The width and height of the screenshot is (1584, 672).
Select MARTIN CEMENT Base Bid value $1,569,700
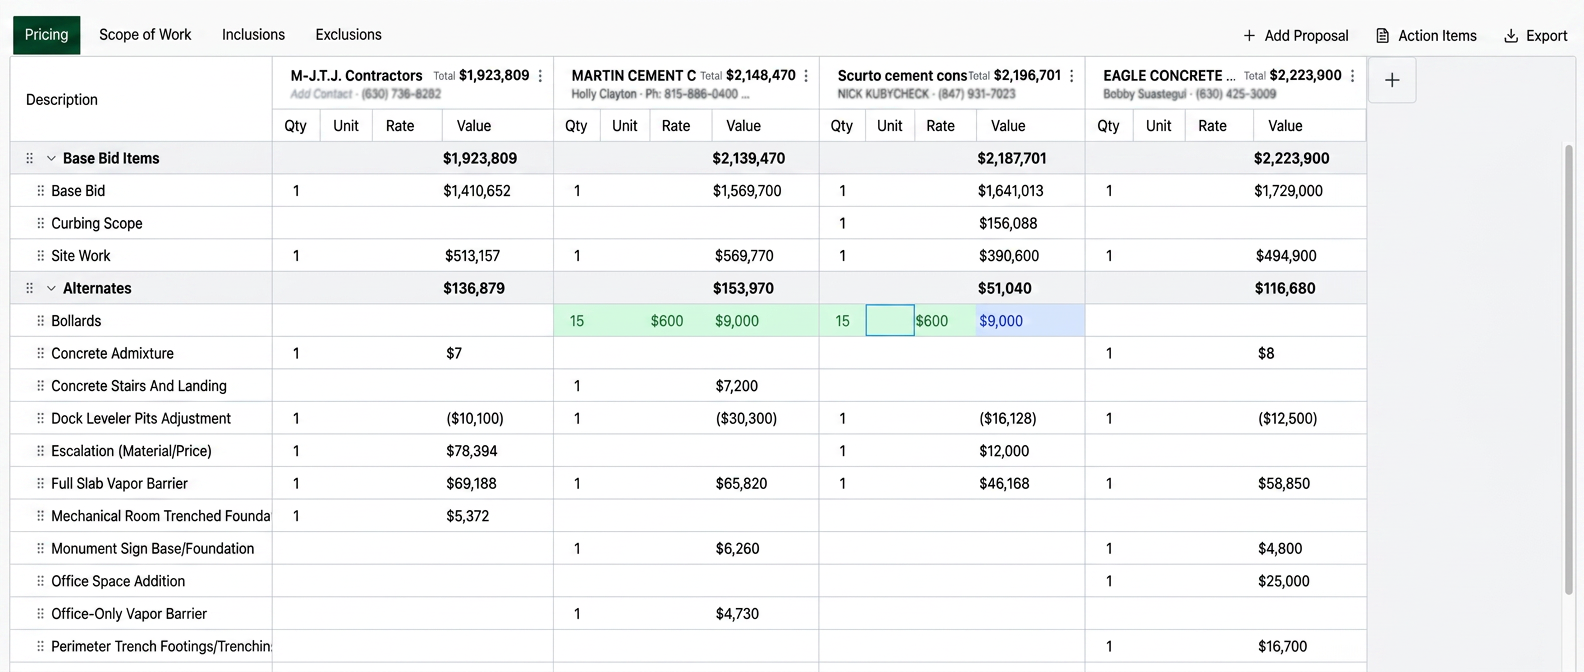click(747, 191)
